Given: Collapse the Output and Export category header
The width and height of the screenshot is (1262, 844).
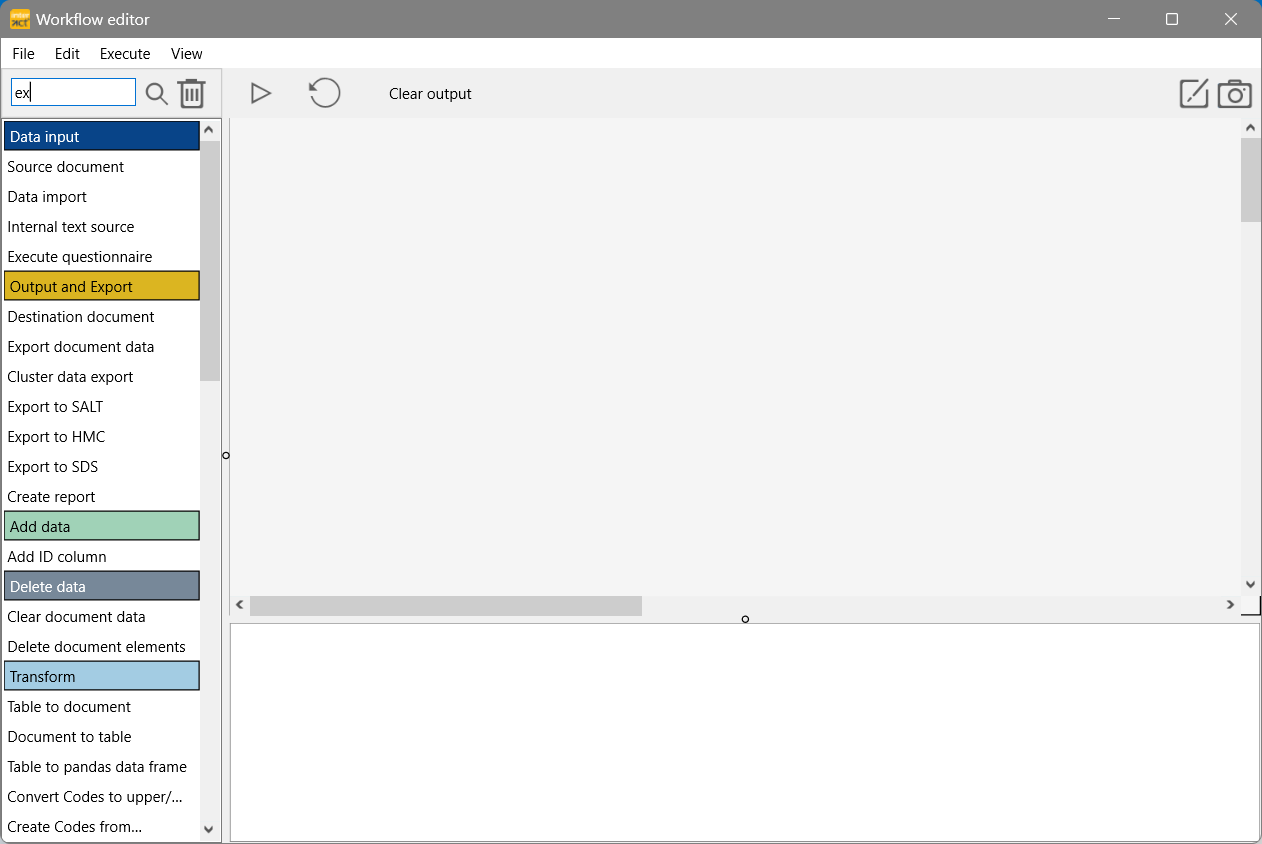Looking at the screenshot, I should (102, 286).
